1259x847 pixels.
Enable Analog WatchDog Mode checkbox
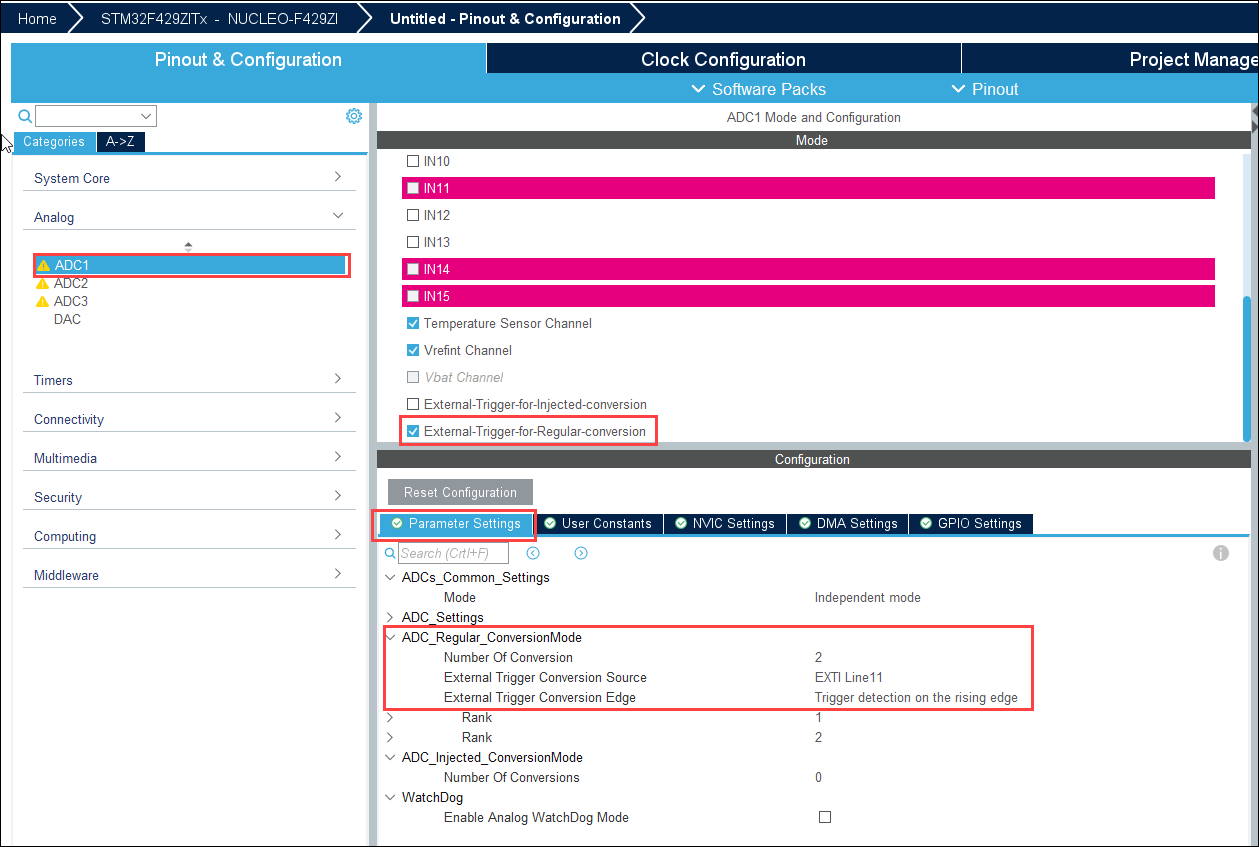(825, 817)
